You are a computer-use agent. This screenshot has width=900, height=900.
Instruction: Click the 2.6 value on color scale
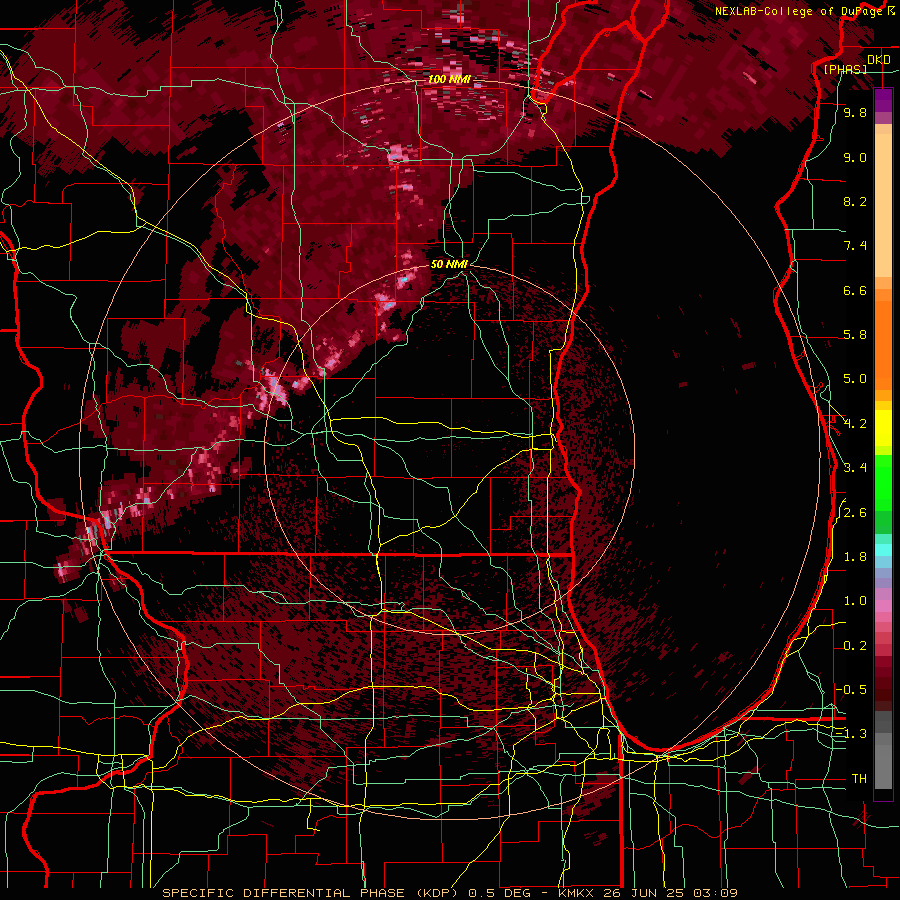tap(855, 513)
